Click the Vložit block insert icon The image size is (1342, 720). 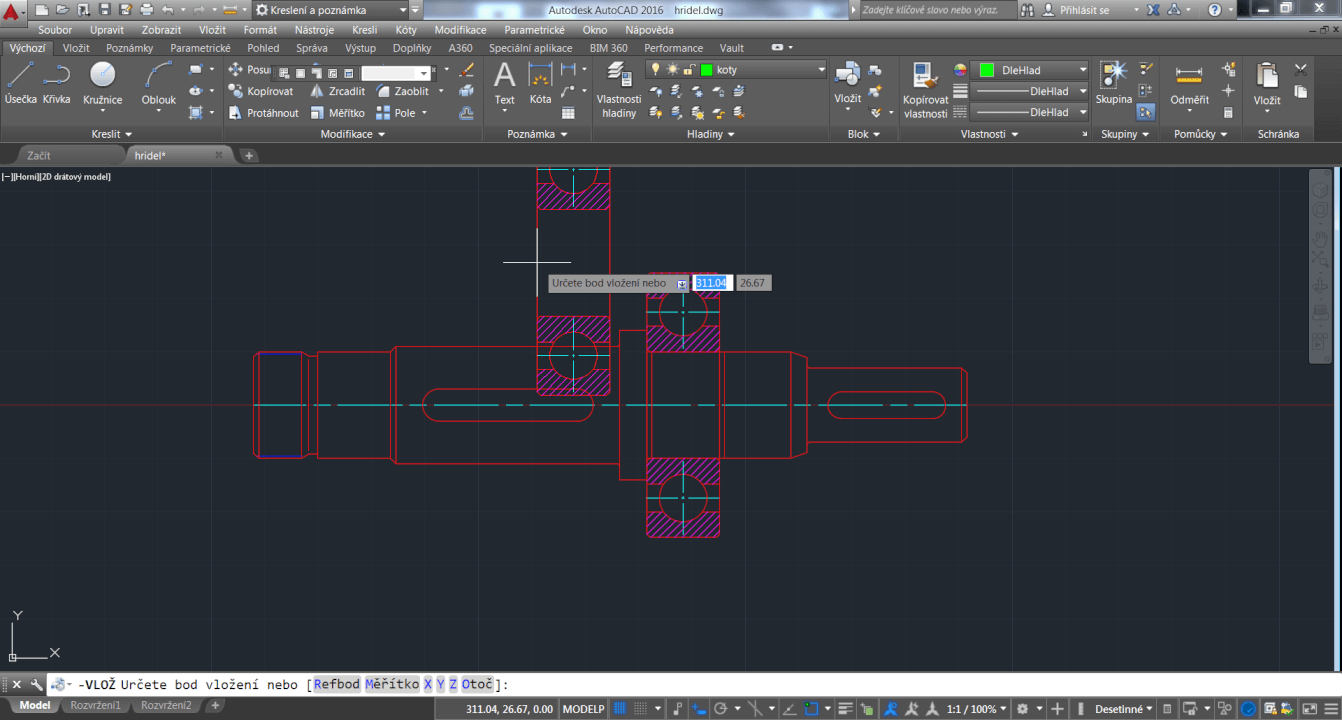coord(848,75)
